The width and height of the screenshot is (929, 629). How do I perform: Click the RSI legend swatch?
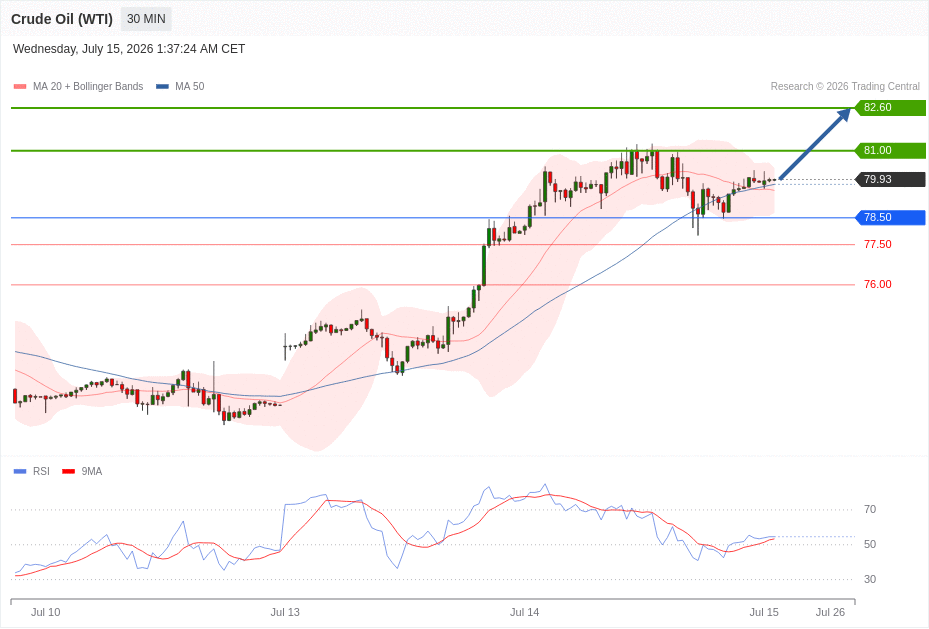point(20,471)
